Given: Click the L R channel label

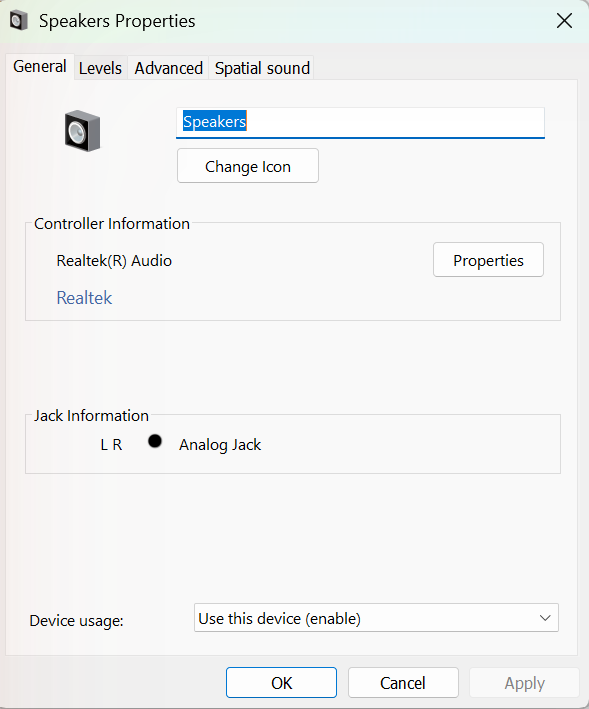Looking at the screenshot, I should click(x=111, y=445).
